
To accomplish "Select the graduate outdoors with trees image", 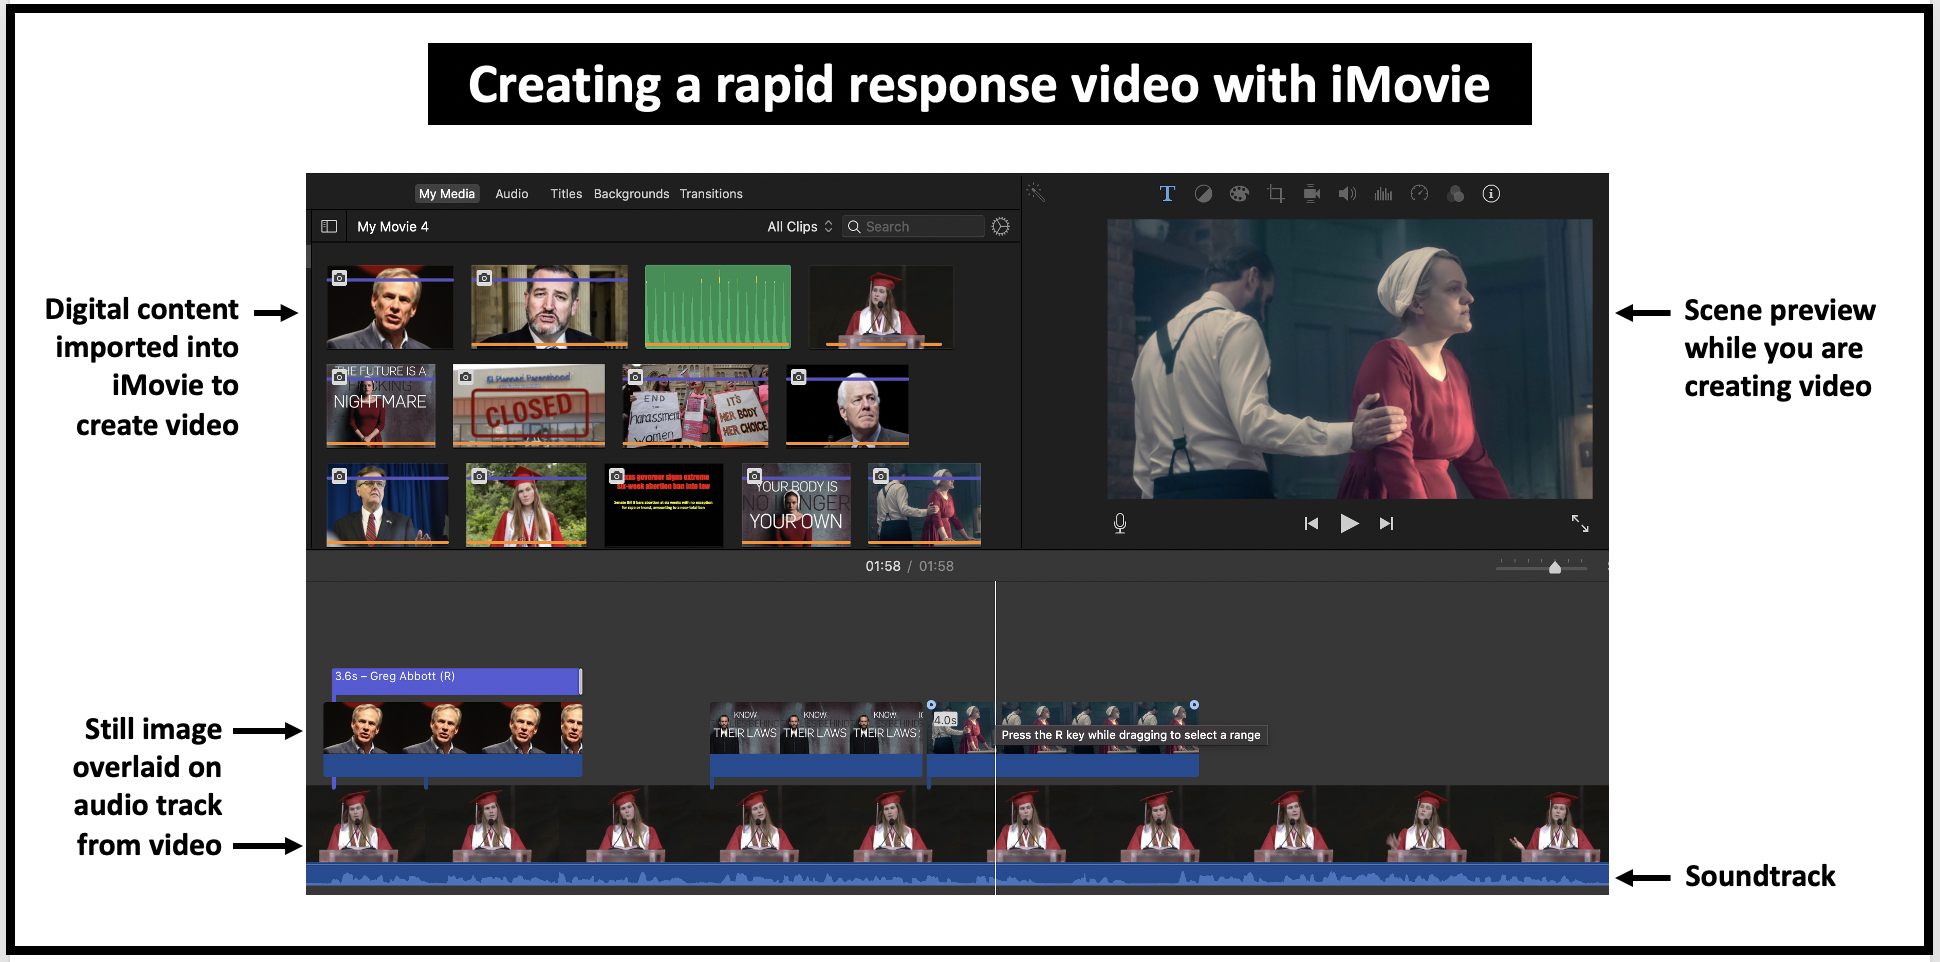I will (526, 504).
